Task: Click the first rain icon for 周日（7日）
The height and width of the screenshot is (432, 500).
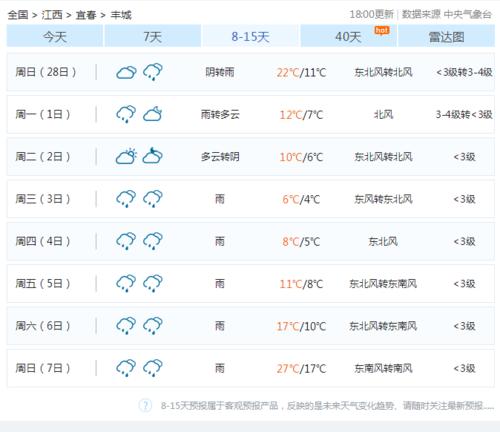Action: (x=126, y=368)
